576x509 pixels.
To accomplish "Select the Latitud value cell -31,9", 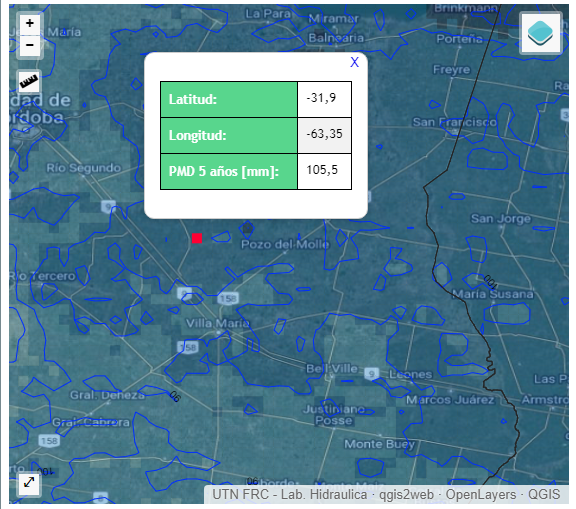I will tap(324, 99).
